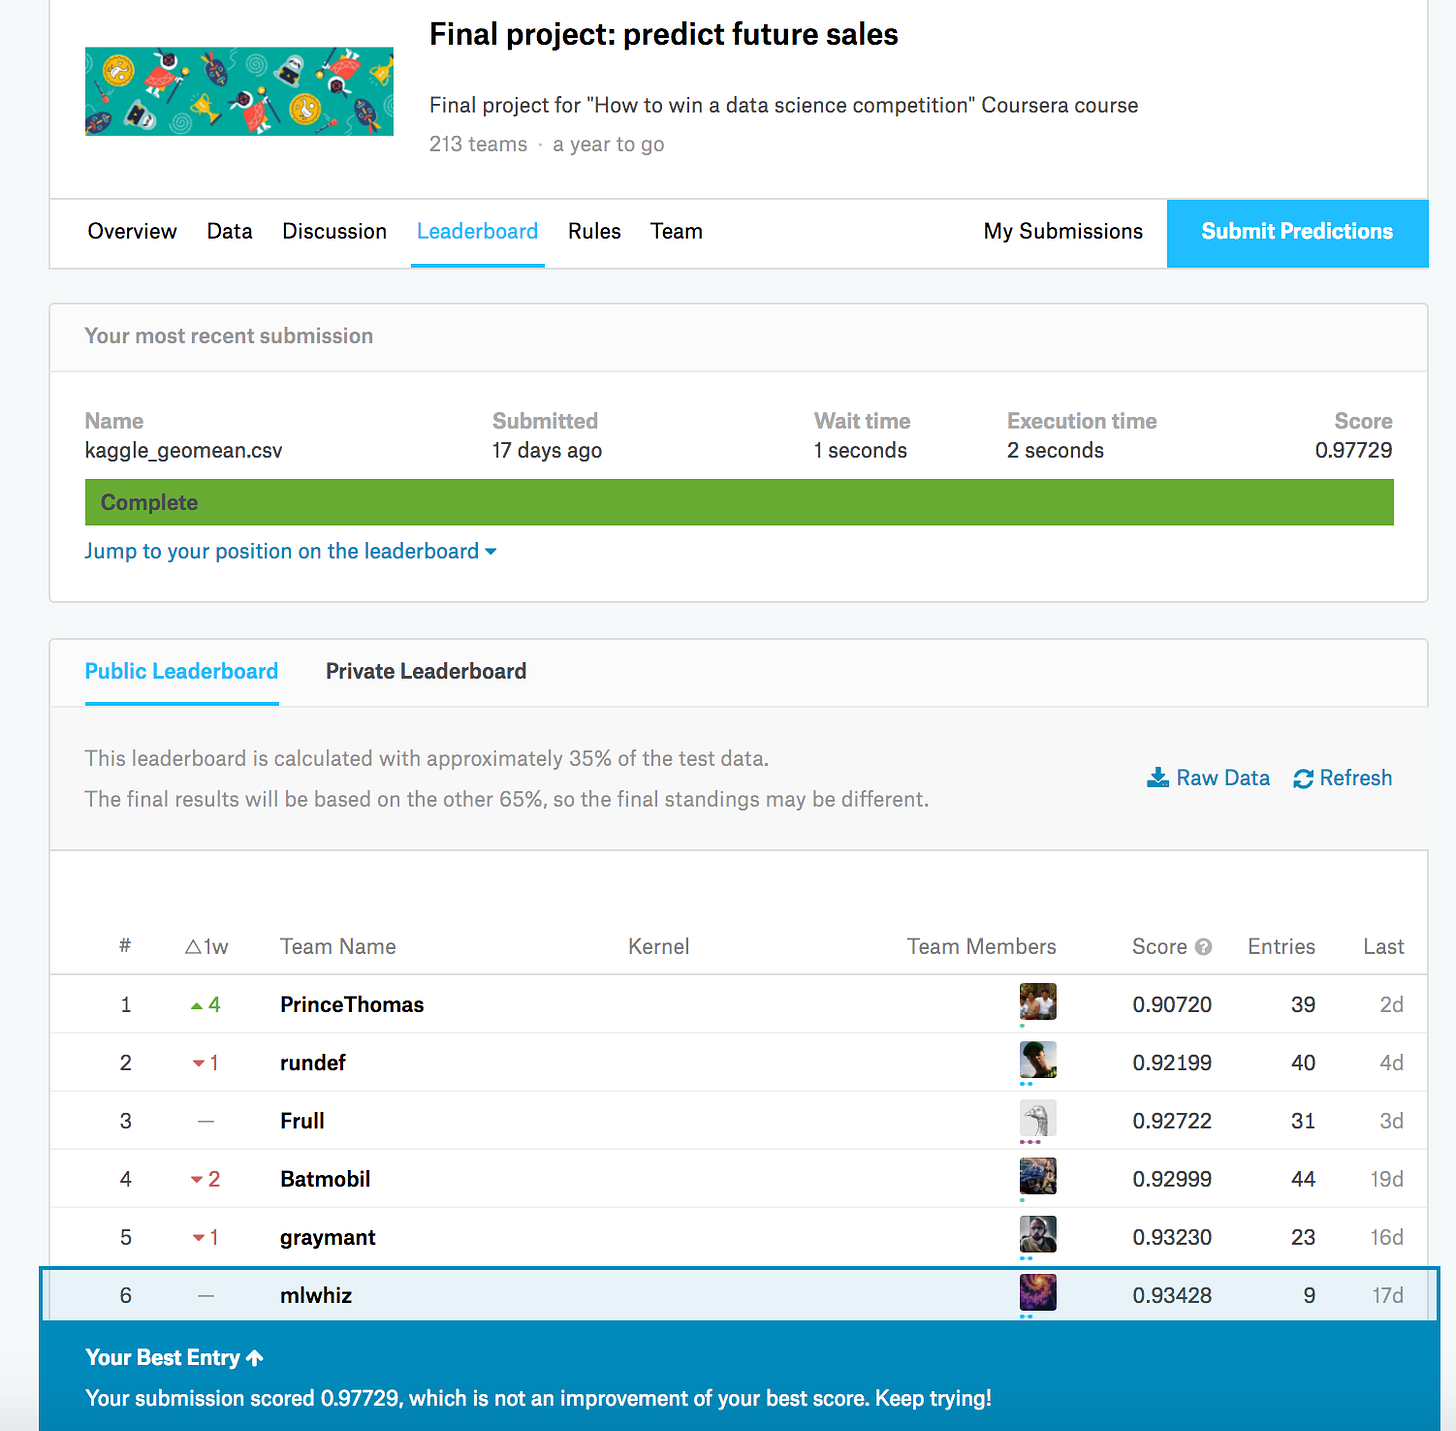
Task: Open the mlwhiz team name
Action: pos(316,1296)
